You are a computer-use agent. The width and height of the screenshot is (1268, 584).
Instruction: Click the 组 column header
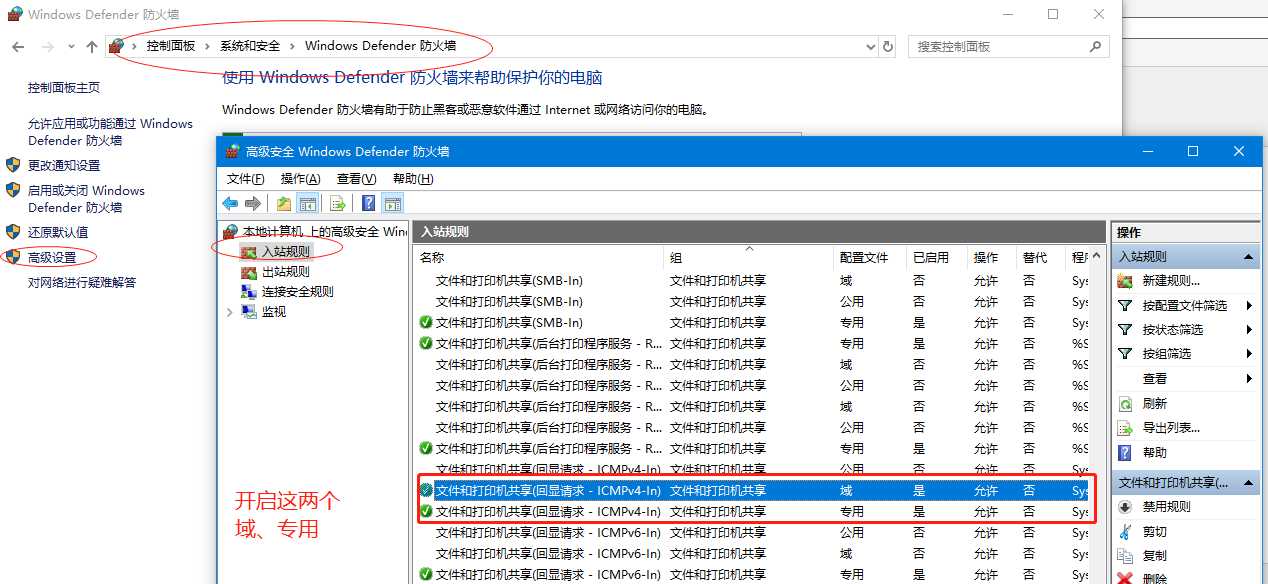(749, 258)
